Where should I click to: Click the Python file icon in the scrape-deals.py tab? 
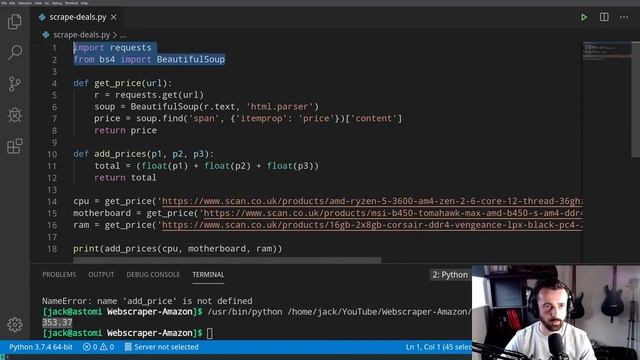coord(42,17)
